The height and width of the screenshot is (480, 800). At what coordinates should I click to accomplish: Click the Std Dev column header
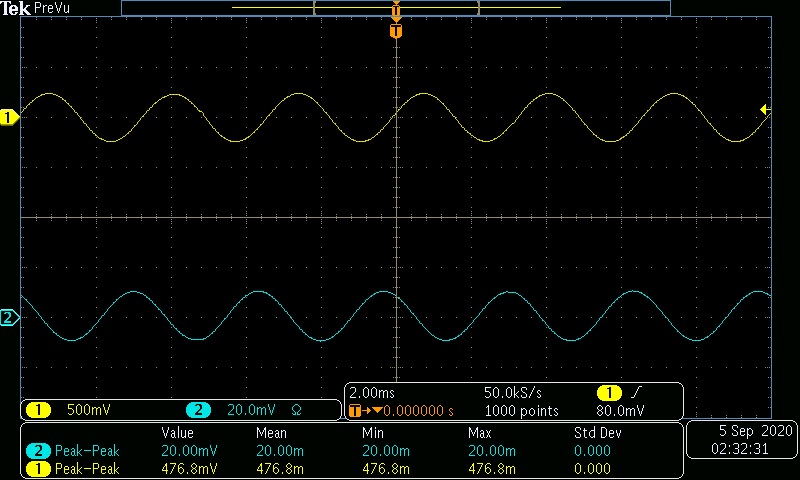597,434
